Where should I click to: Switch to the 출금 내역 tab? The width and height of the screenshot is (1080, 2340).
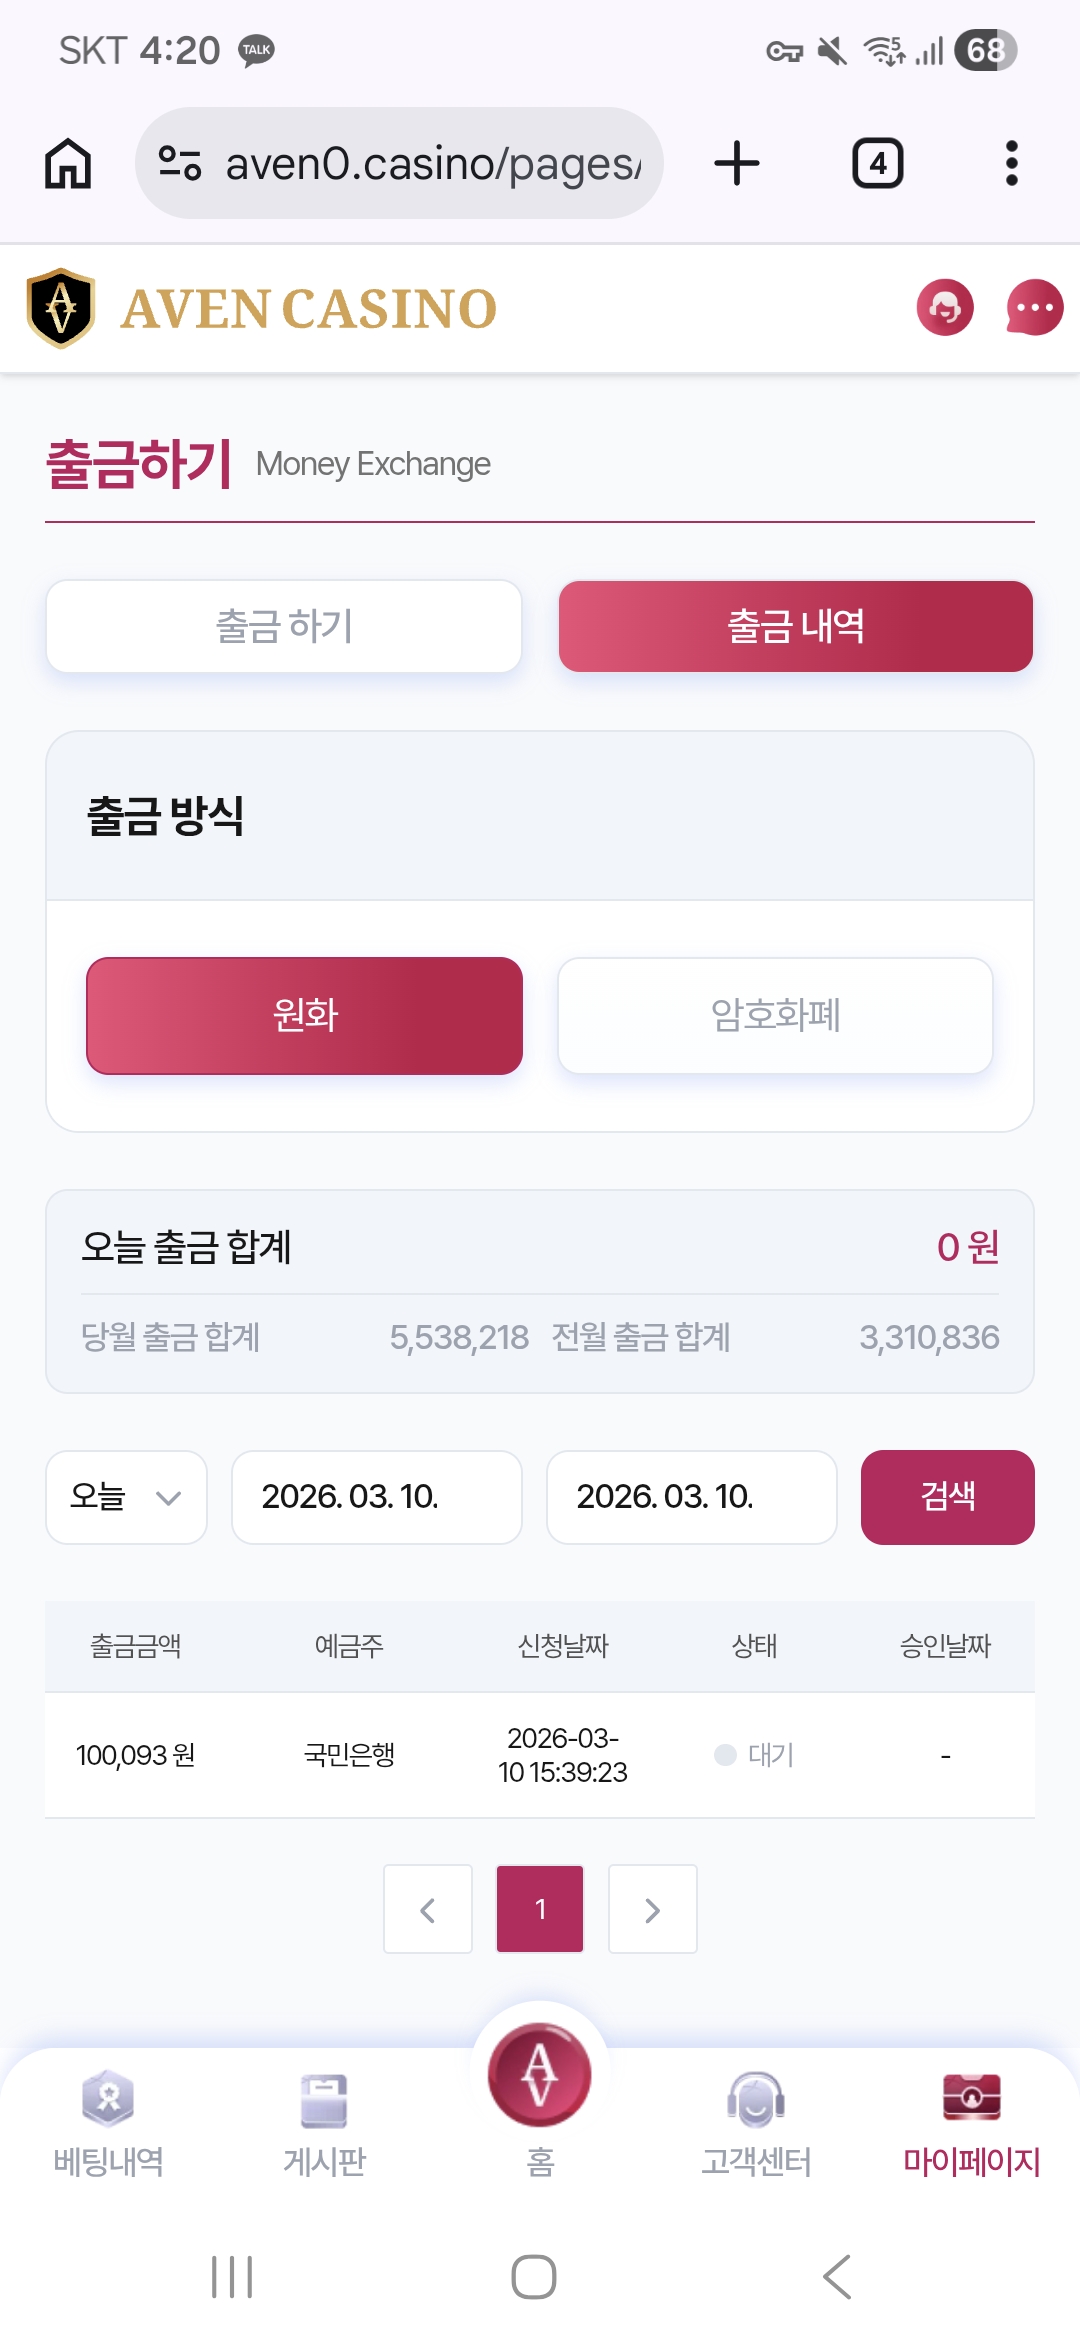click(795, 627)
